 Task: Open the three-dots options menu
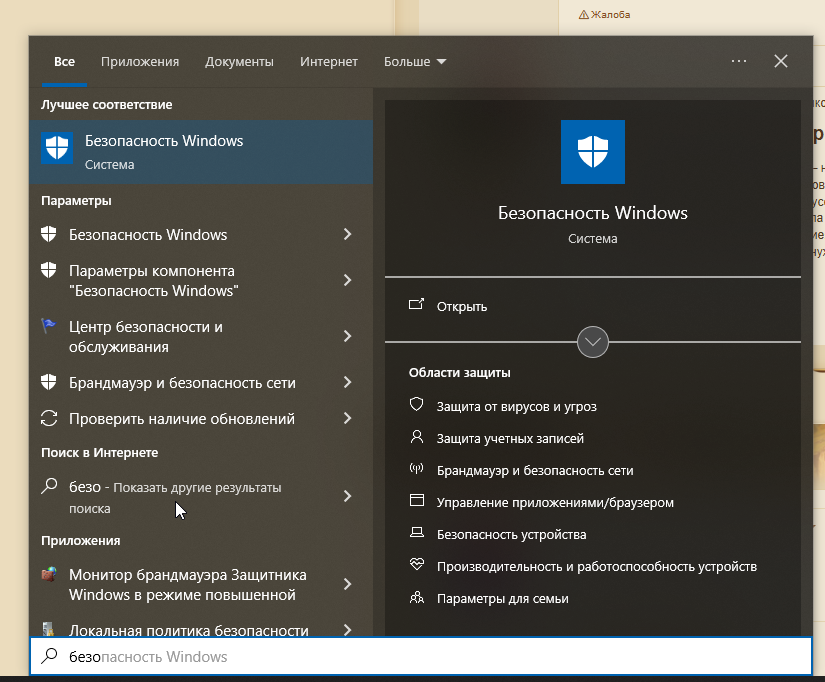[x=739, y=61]
